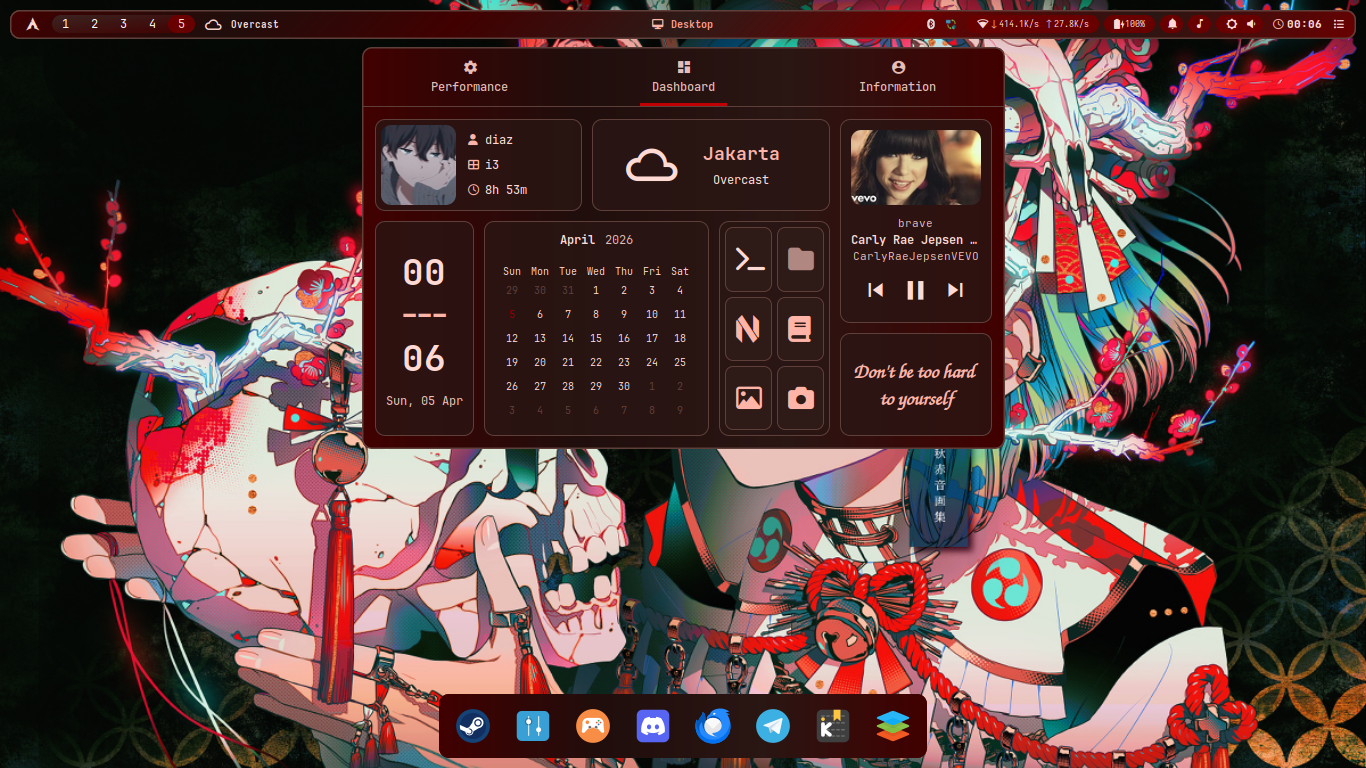Select the Dashboard tab
The width and height of the screenshot is (1366, 768).
click(684, 77)
